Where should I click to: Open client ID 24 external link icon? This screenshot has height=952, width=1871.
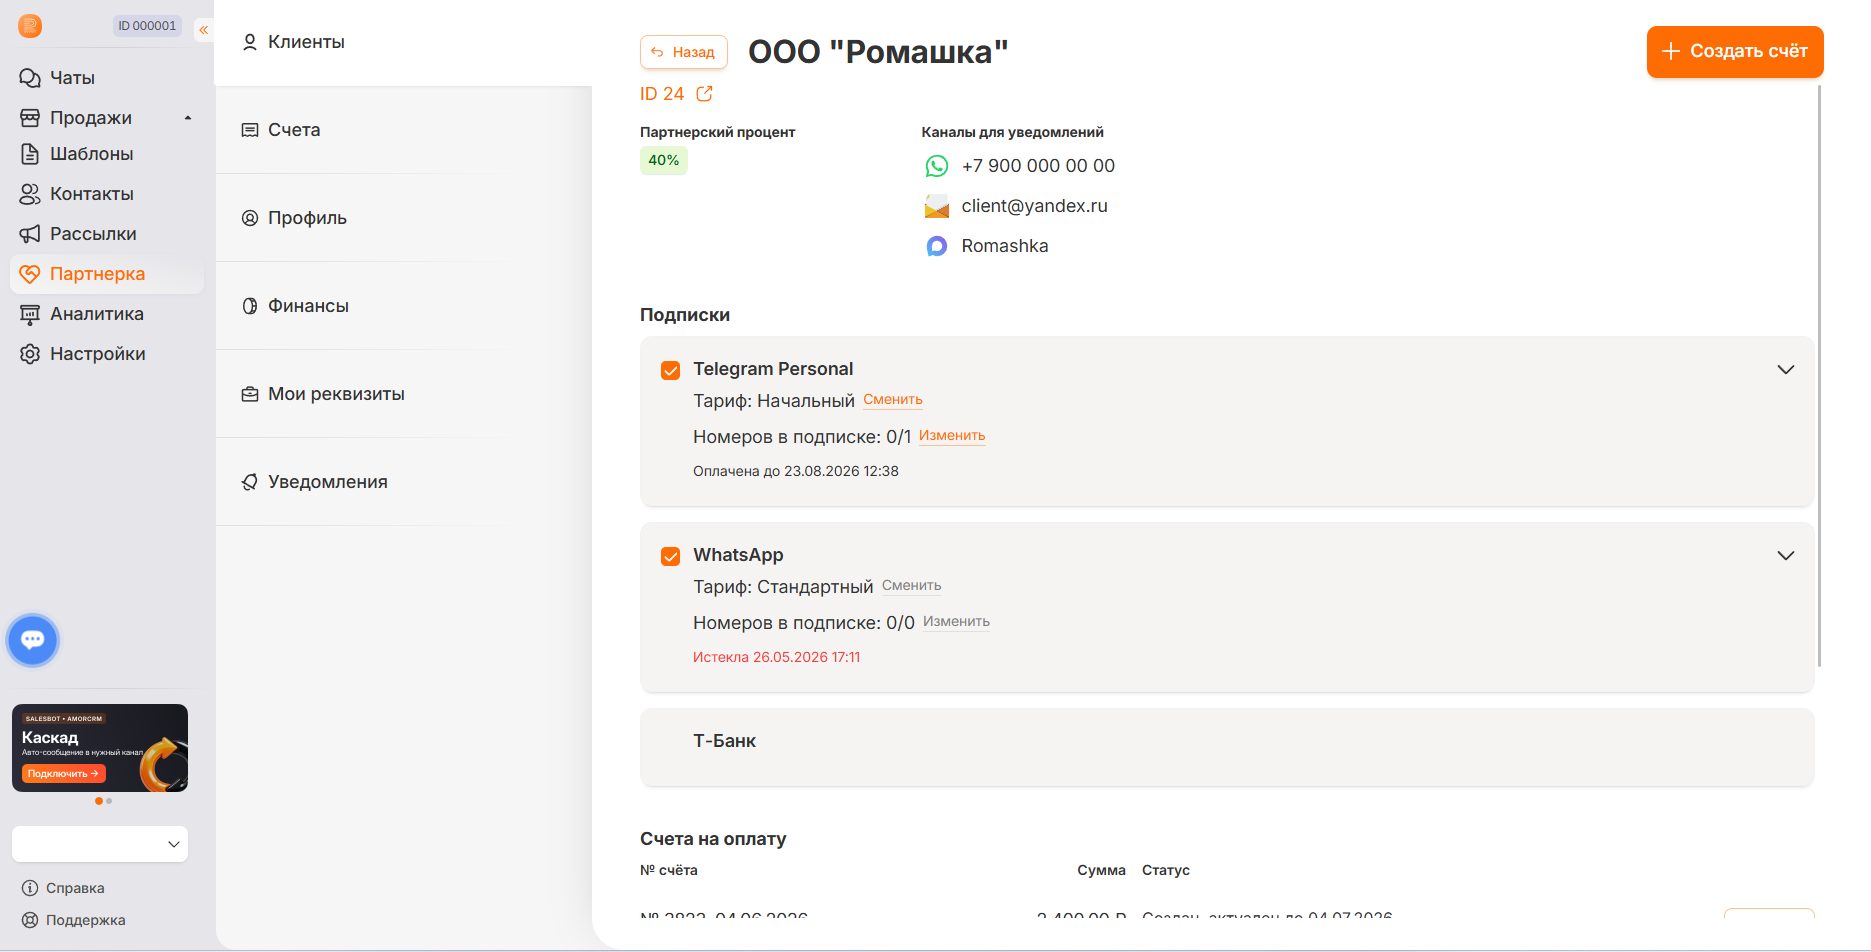[704, 94]
